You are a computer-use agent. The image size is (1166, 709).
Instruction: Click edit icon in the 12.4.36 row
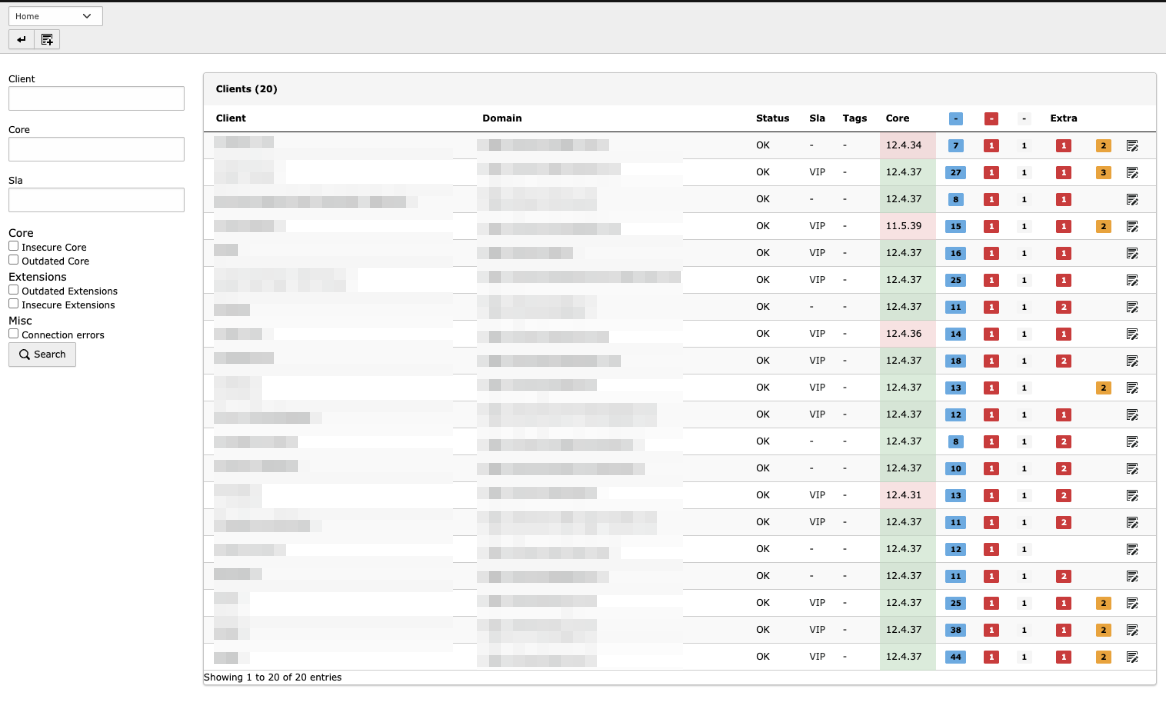(x=1132, y=334)
